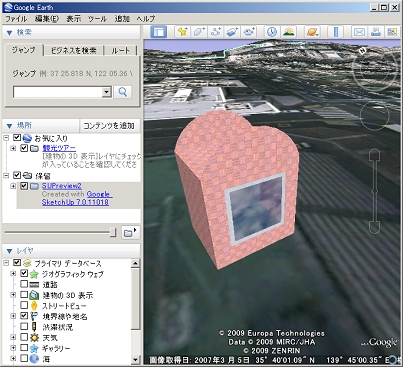403x367 pixels.
Task: Open the 追加 menu
Action: point(122,19)
